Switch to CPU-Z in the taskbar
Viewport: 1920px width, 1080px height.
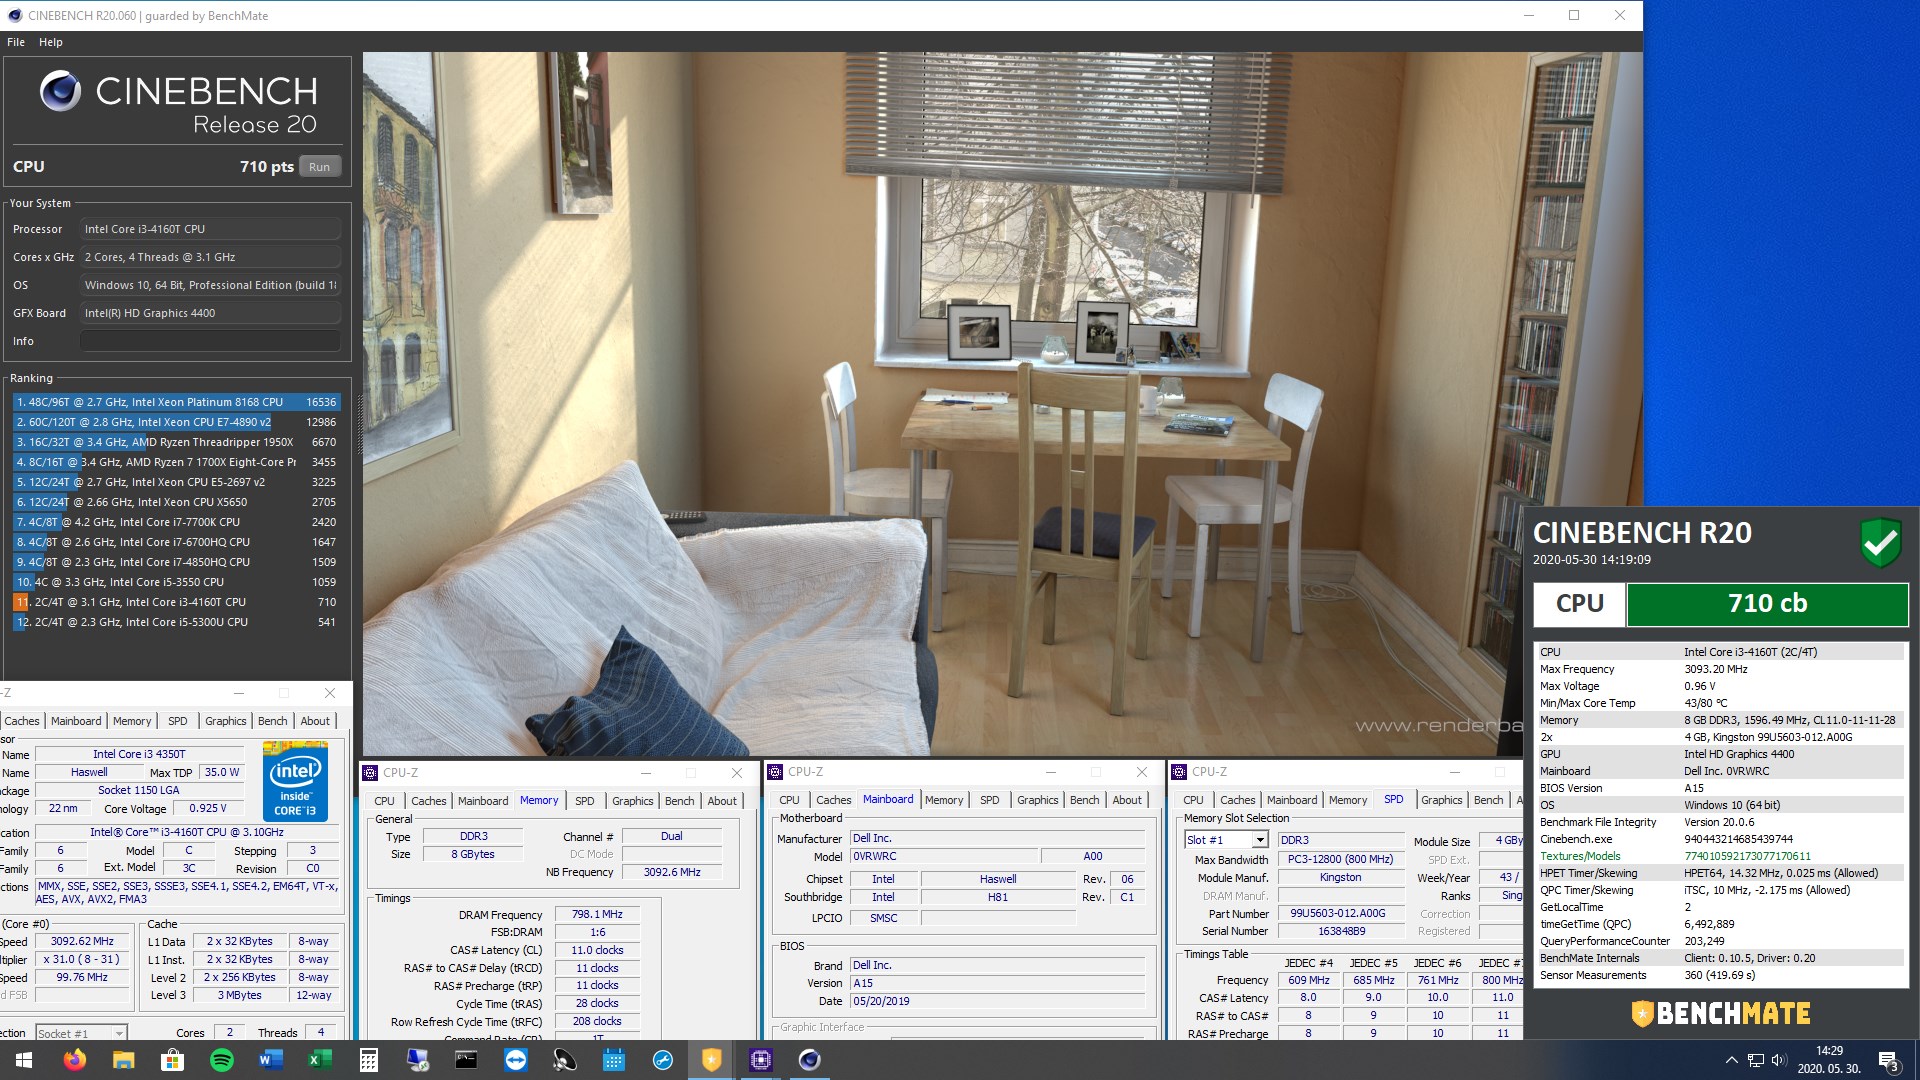[x=760, y=1060]
